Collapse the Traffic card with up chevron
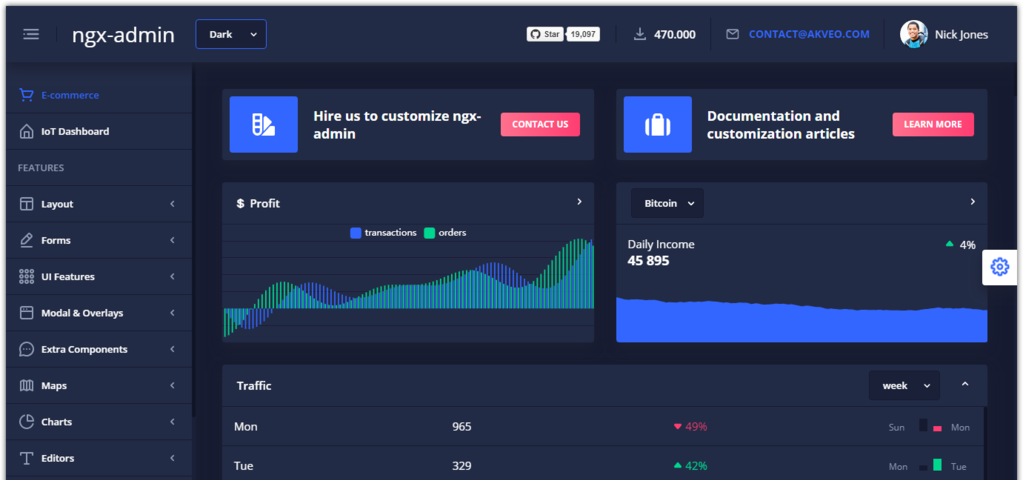Image resolution: width=1023 pixels, height=480 pixels. click(965, 385)
